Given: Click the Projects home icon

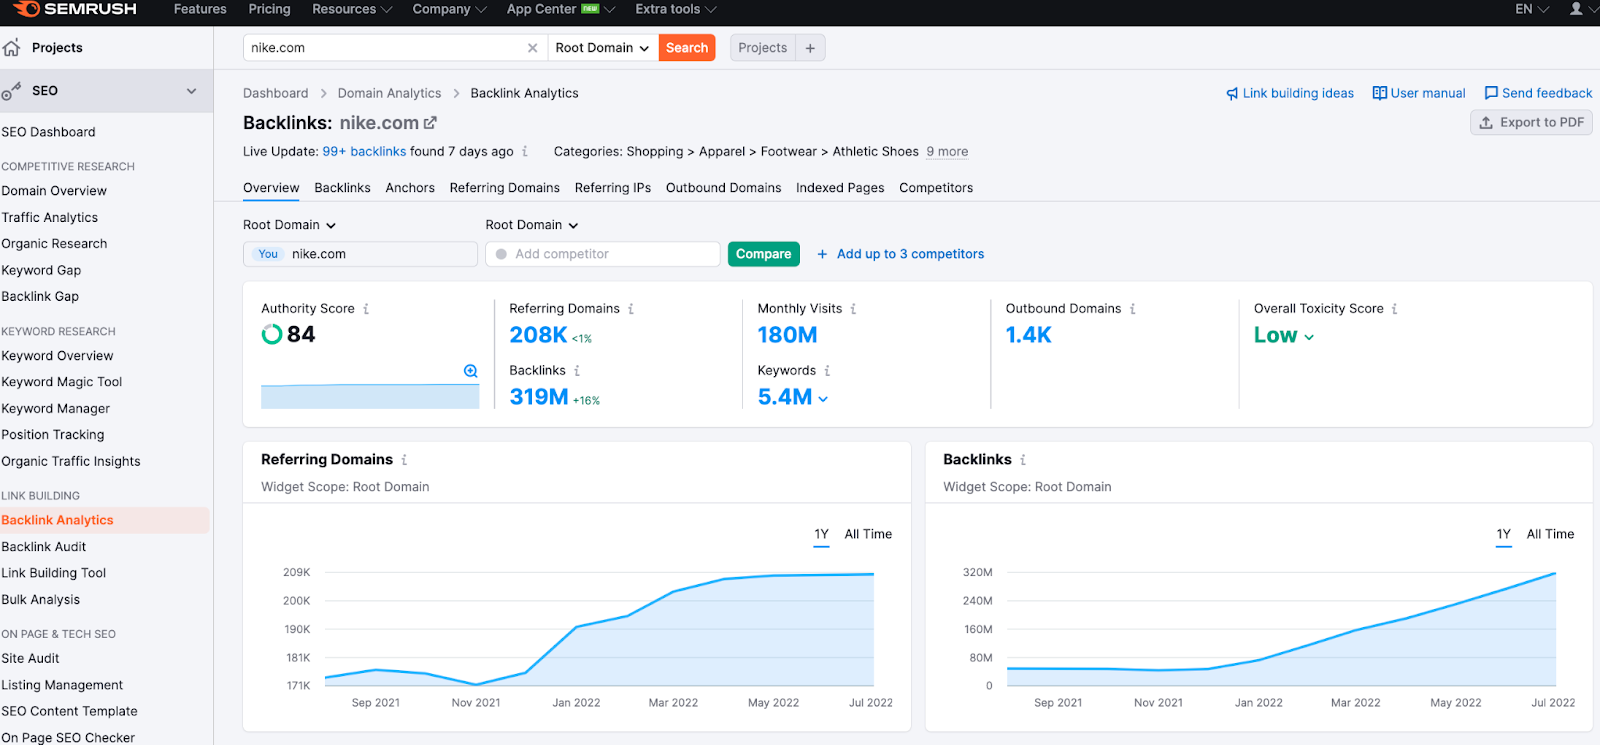Looking at the screenshot, I should 12,47.
